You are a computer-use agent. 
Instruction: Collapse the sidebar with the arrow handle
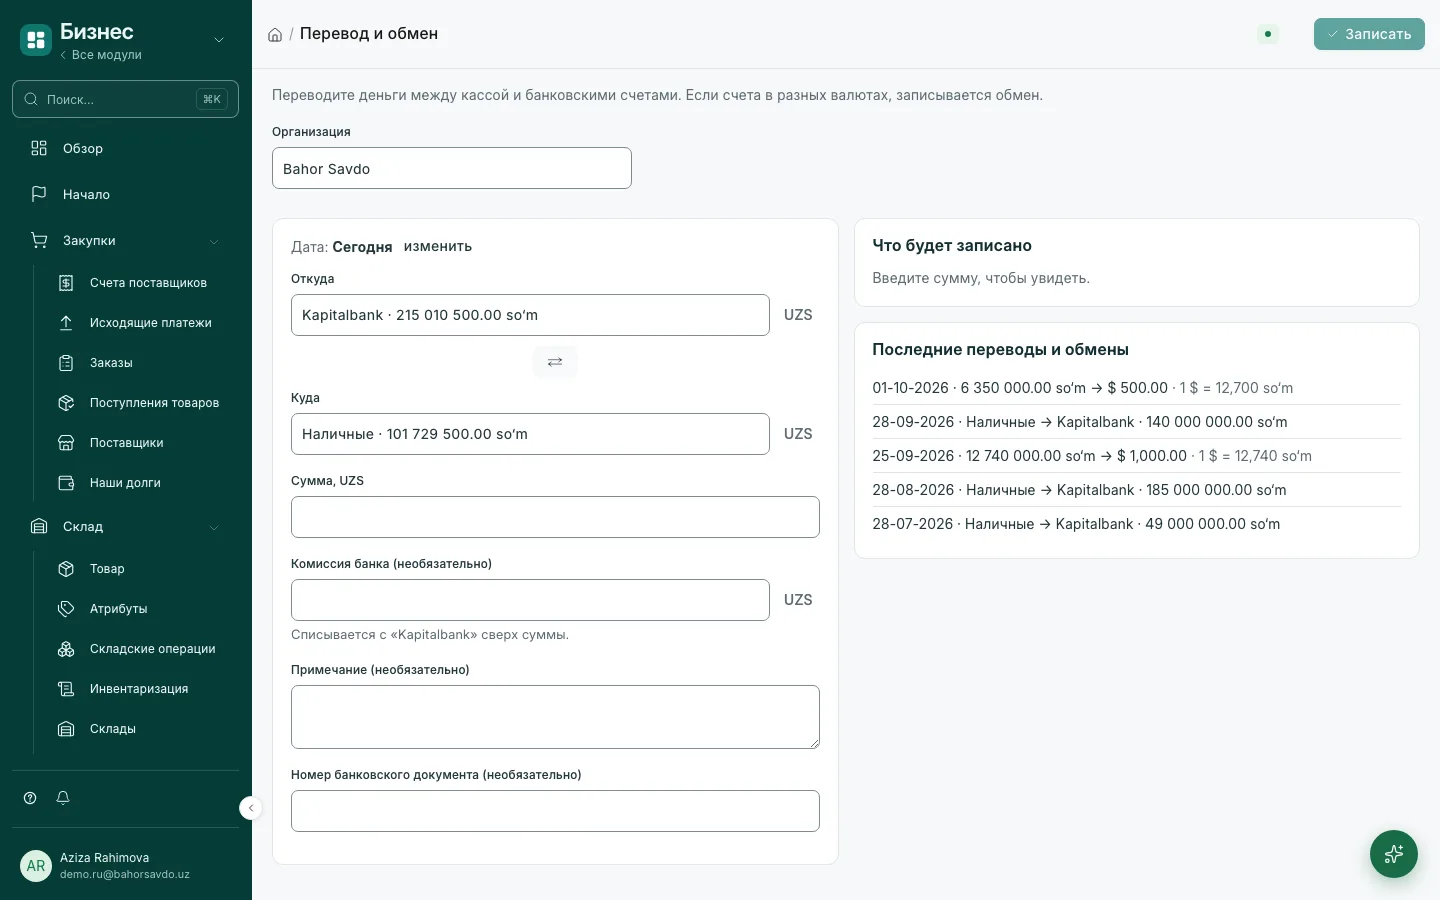click(251, 808)
